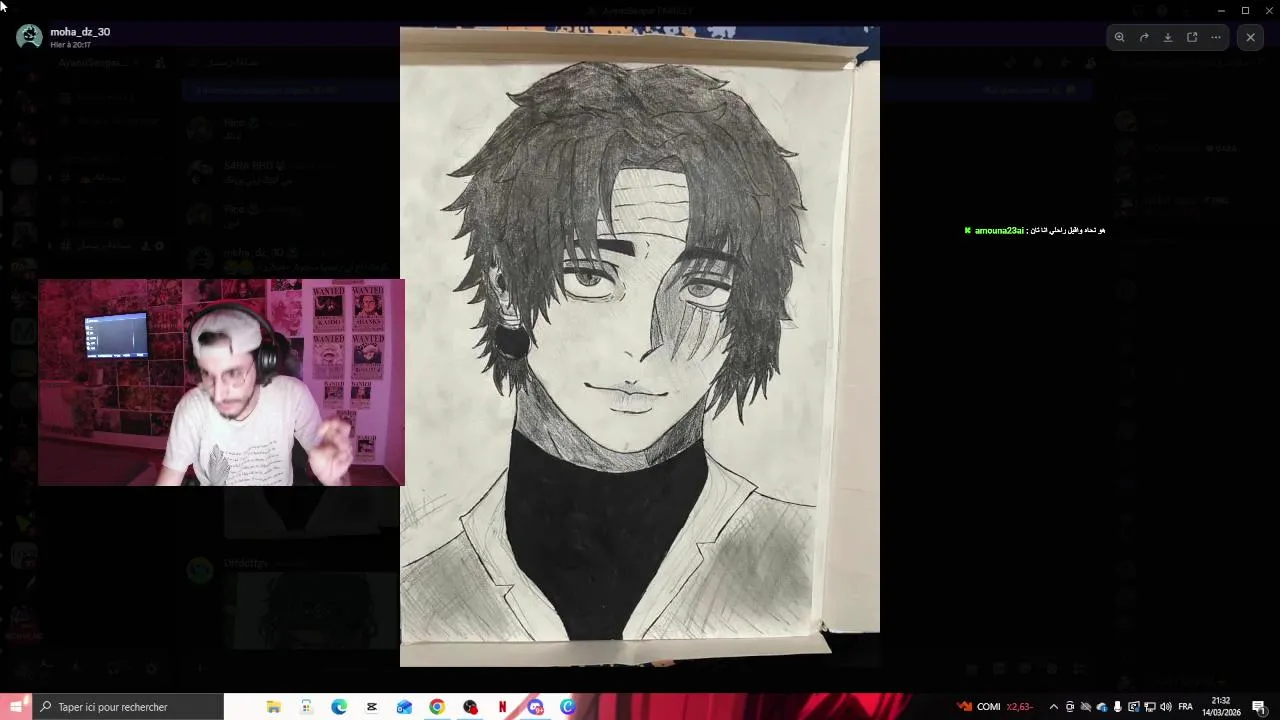
Task: Click the COMI stock ticker widget
Action: pos(995,707)
